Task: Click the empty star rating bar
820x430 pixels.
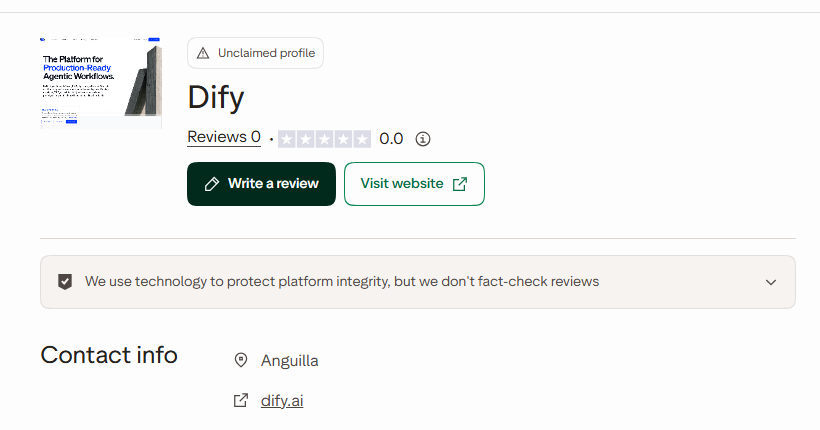Action: tap(324, 139)
